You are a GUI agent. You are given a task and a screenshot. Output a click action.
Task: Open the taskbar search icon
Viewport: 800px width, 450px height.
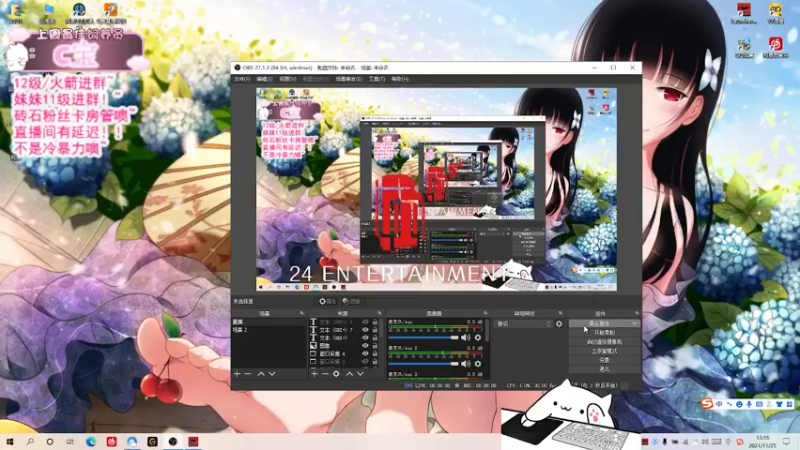click(30, 441)
